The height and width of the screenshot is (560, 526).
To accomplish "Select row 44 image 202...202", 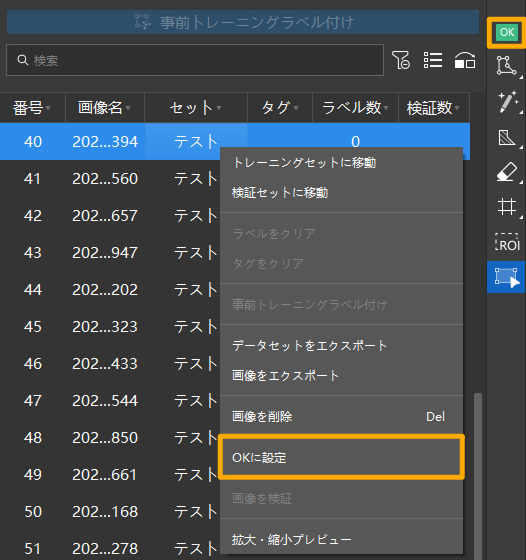I will 105,290.
